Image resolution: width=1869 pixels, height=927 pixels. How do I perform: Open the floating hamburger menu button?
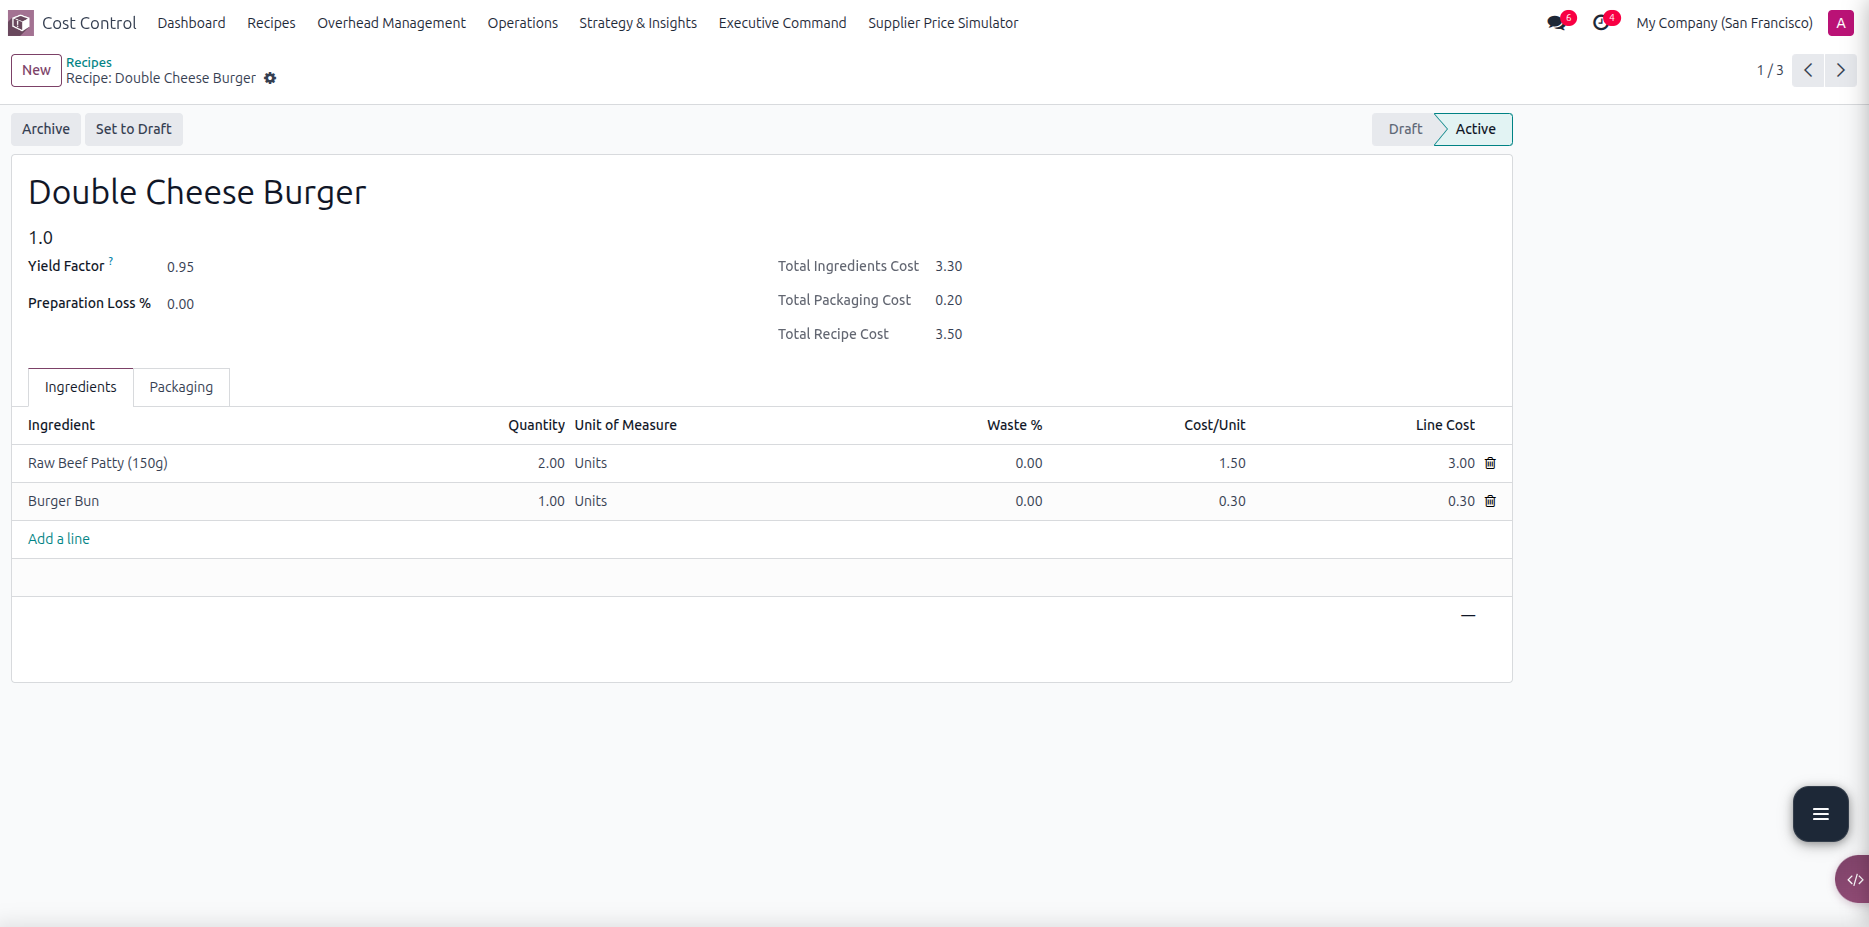(x=1820, y=814)
